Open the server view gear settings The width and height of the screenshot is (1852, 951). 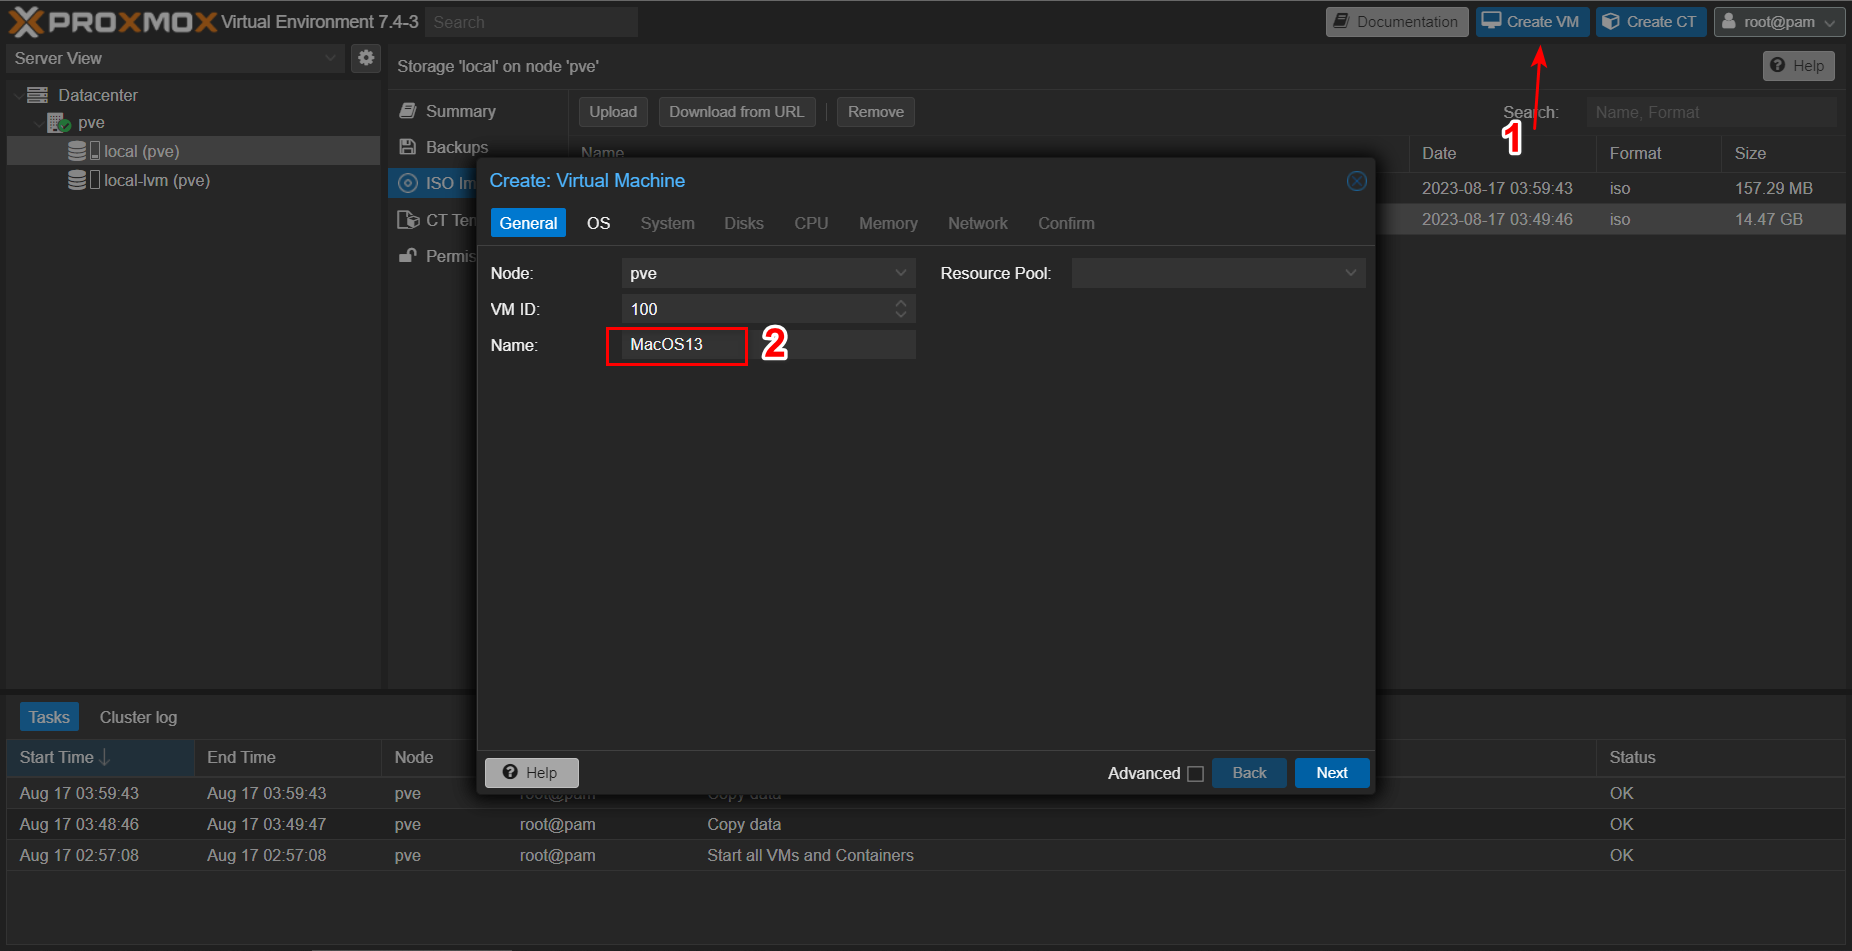tap(366, 58)
